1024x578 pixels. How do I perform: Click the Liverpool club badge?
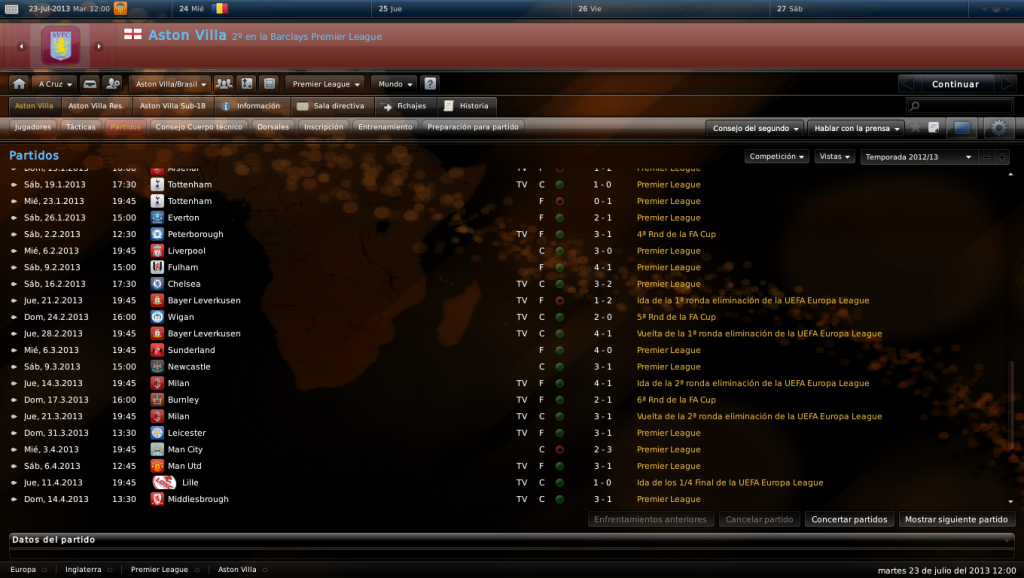point(157,251)
